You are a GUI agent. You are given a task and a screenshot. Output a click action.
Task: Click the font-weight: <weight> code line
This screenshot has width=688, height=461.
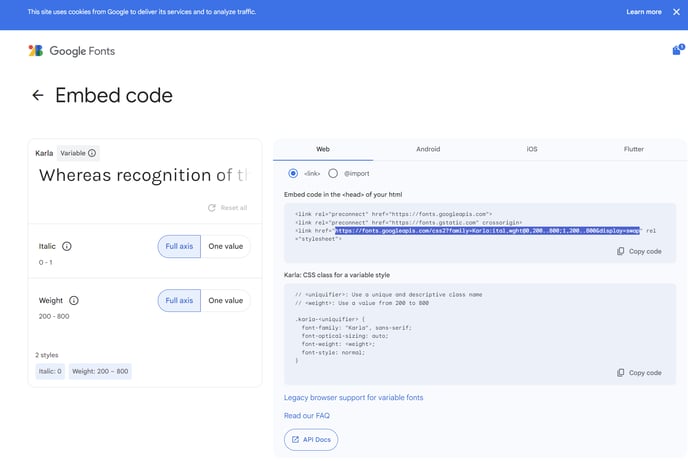[338, 344]
